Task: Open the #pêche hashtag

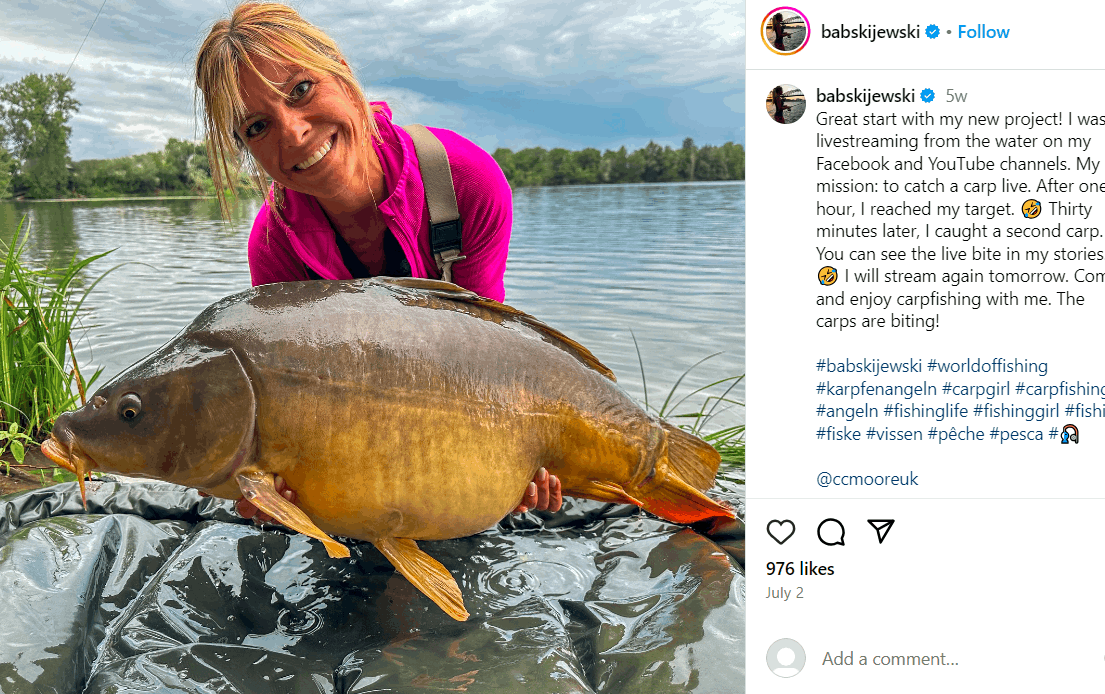Action: coord(956,433)
